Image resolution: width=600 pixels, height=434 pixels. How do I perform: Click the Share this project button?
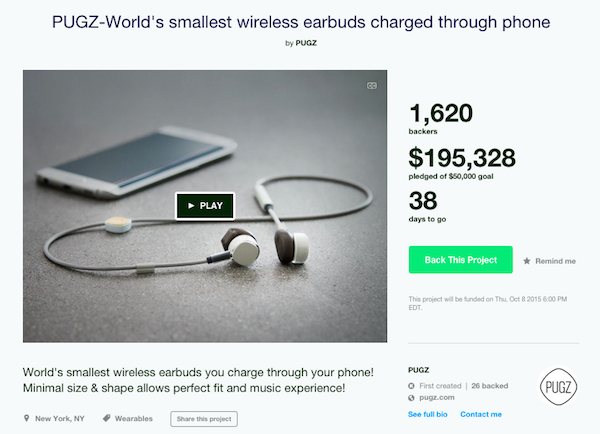(x=204, y=419)
